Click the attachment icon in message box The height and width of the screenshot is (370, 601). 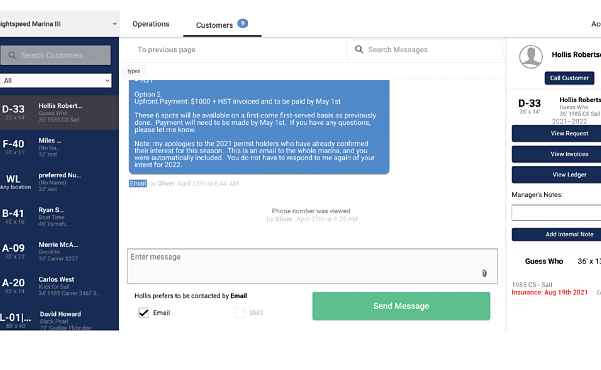(x=484, y=273)
